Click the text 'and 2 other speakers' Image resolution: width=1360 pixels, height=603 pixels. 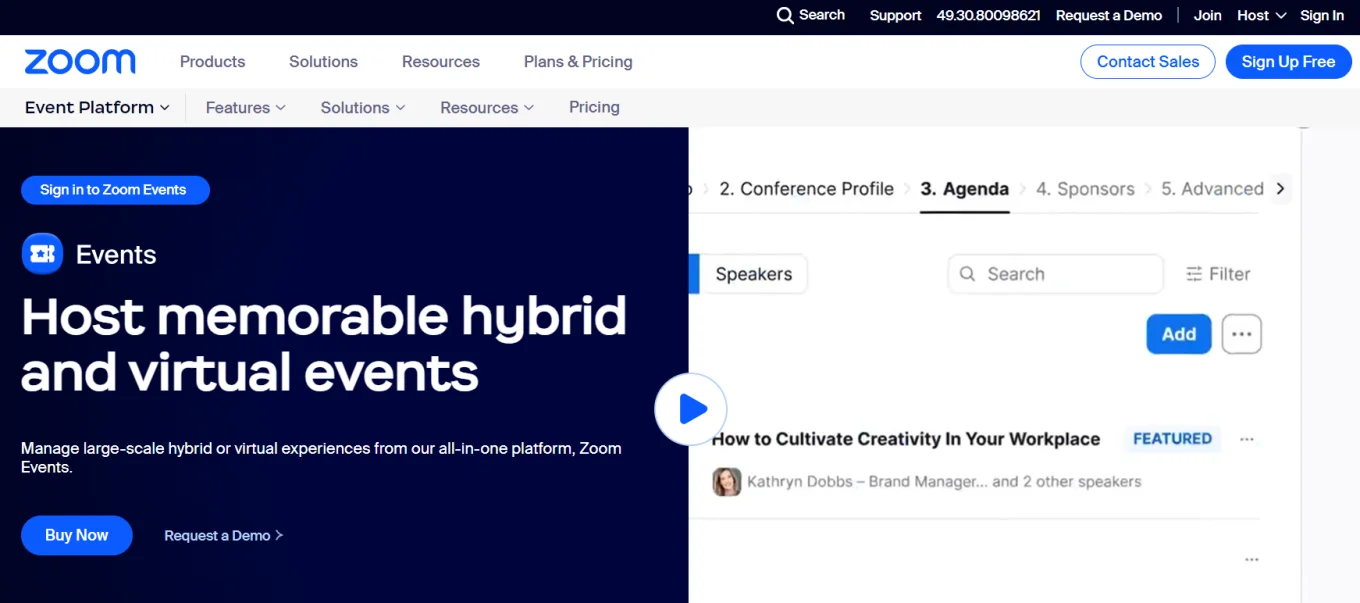[x=1067, y=482]
